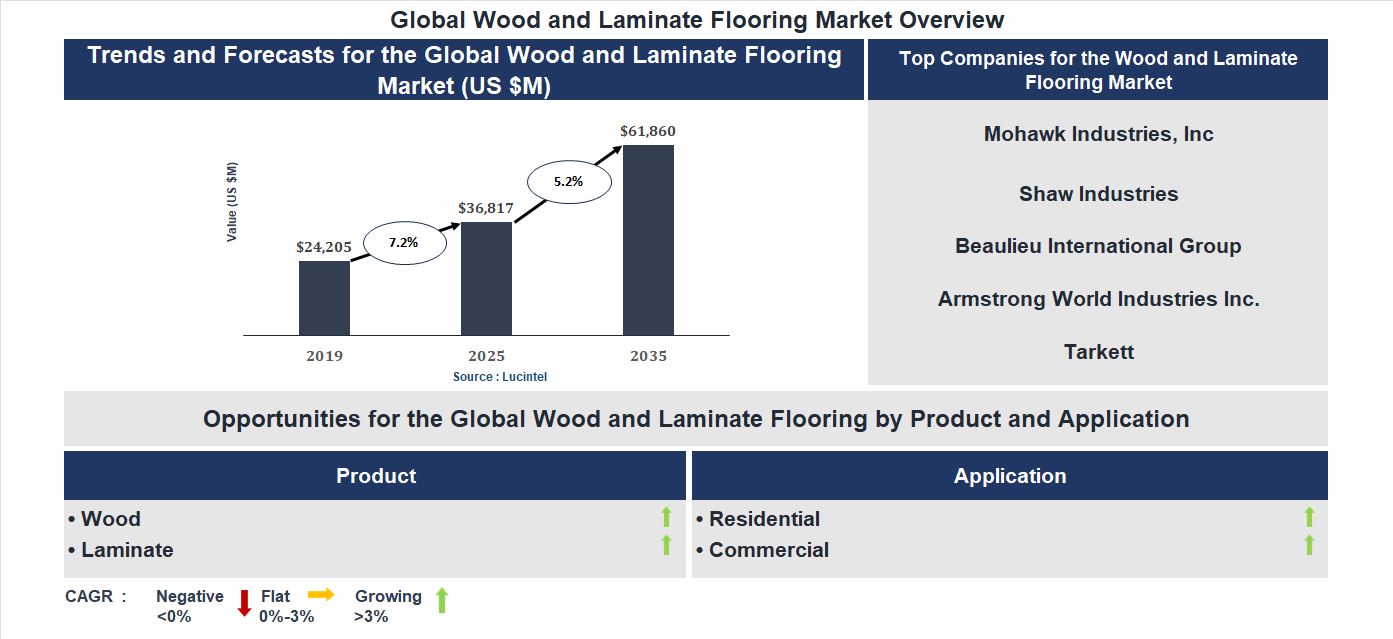This screenshot has width=1393, height=639.
Task: Expand the Application panel header
Action: (1010, 476)
